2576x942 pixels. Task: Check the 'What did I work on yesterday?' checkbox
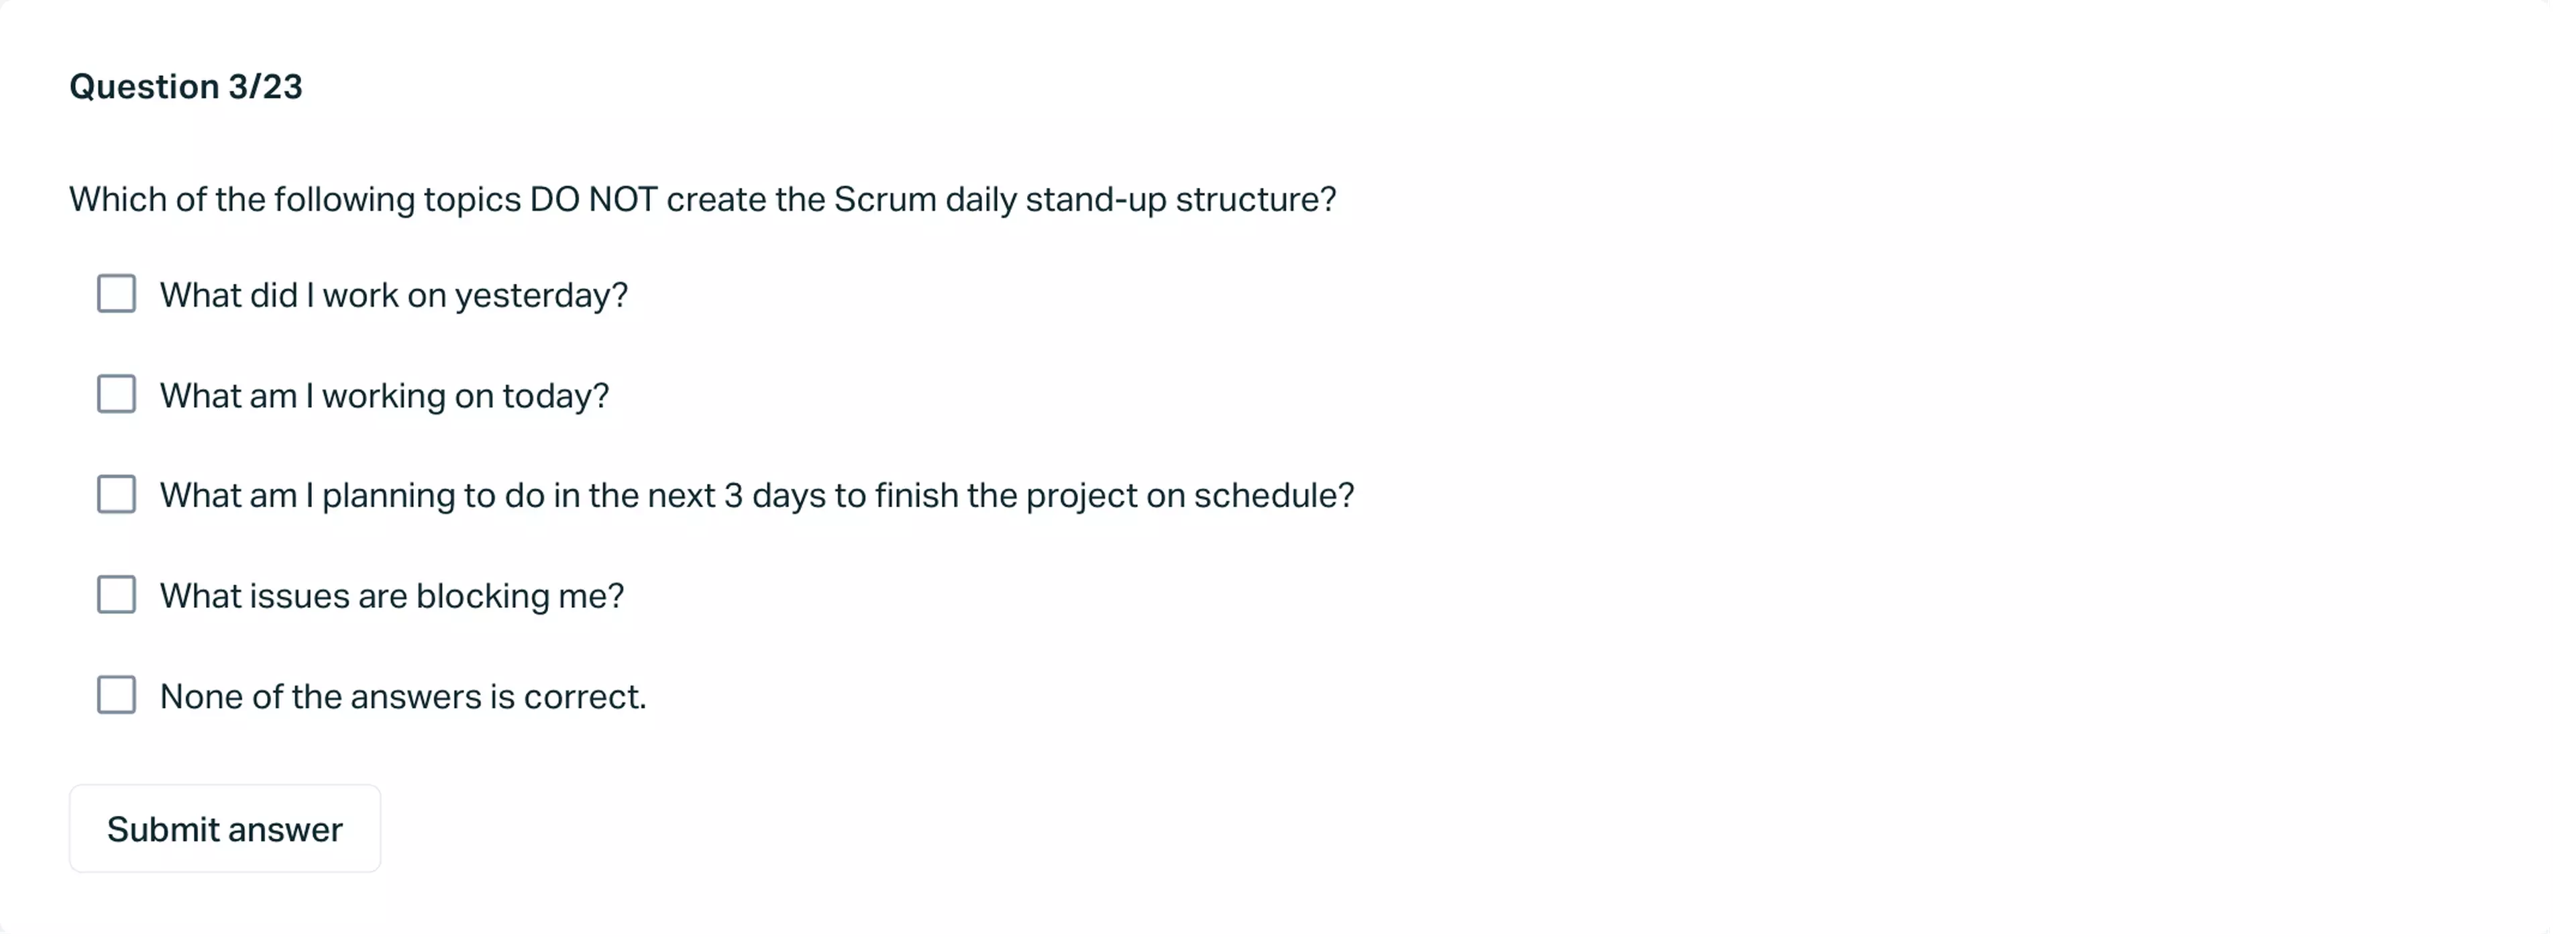point(116,294)
